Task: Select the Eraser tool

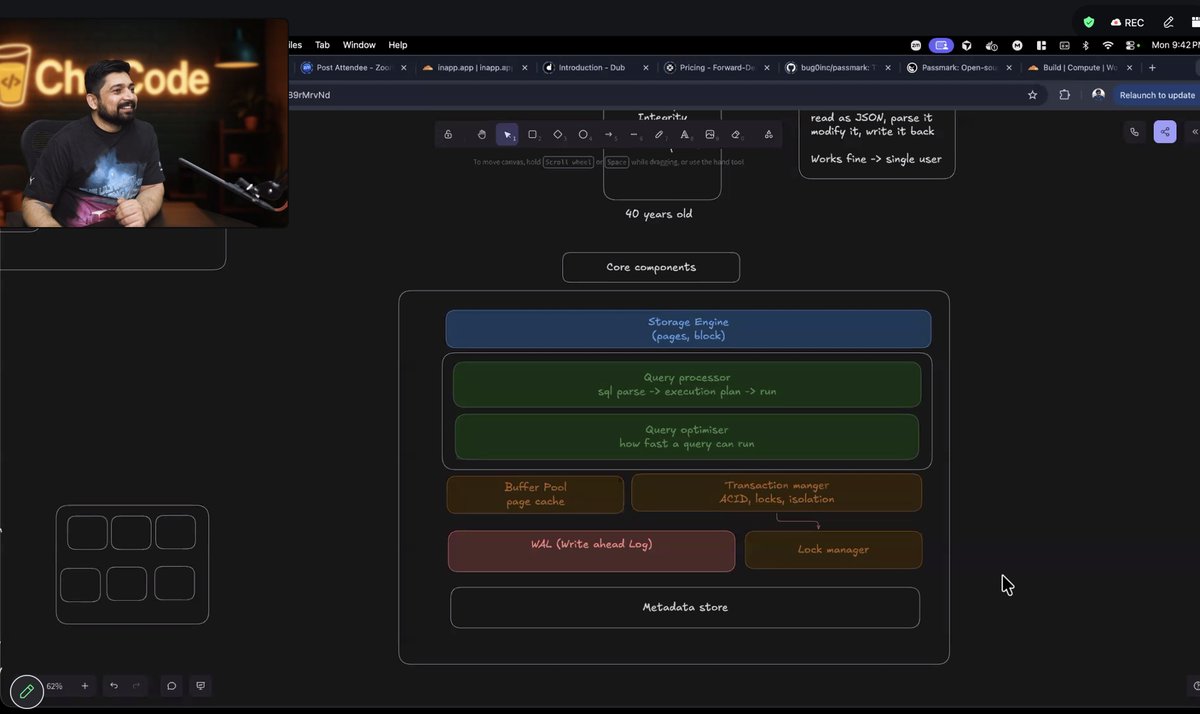Action: (735, 134)
